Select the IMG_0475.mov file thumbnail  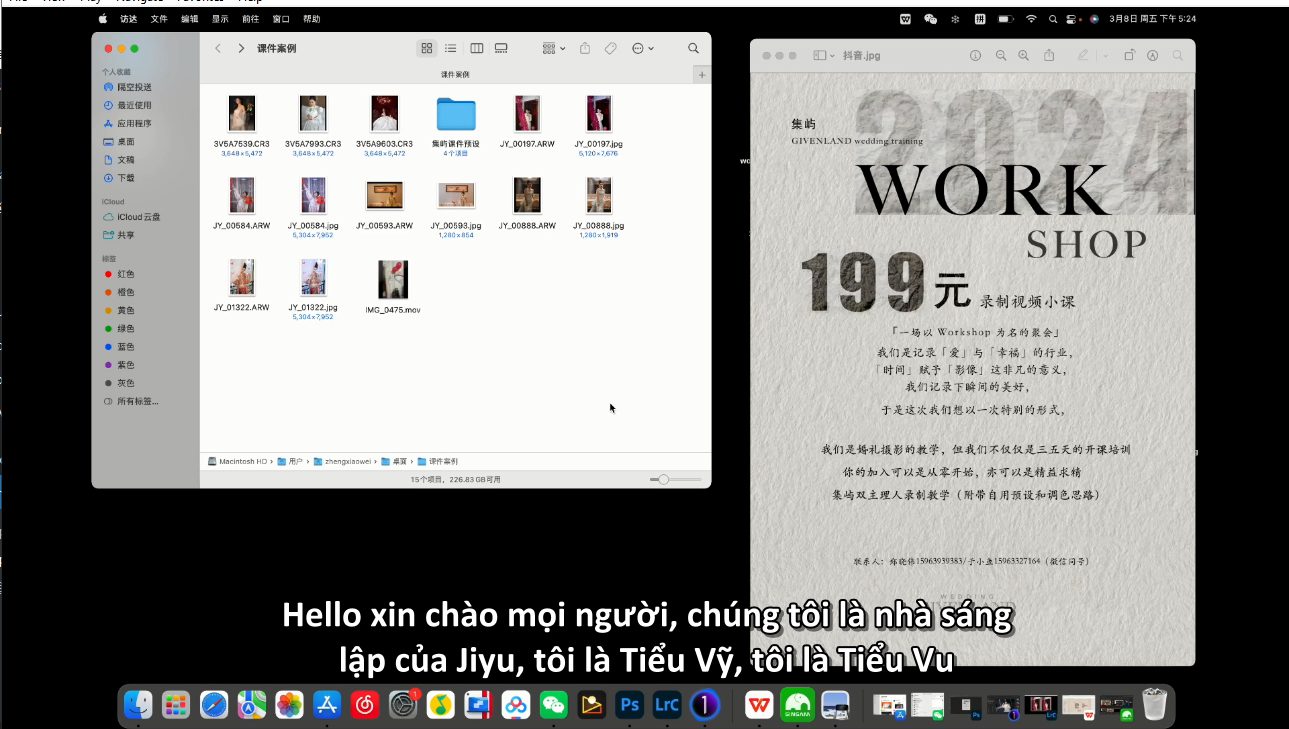pos(393,280)
